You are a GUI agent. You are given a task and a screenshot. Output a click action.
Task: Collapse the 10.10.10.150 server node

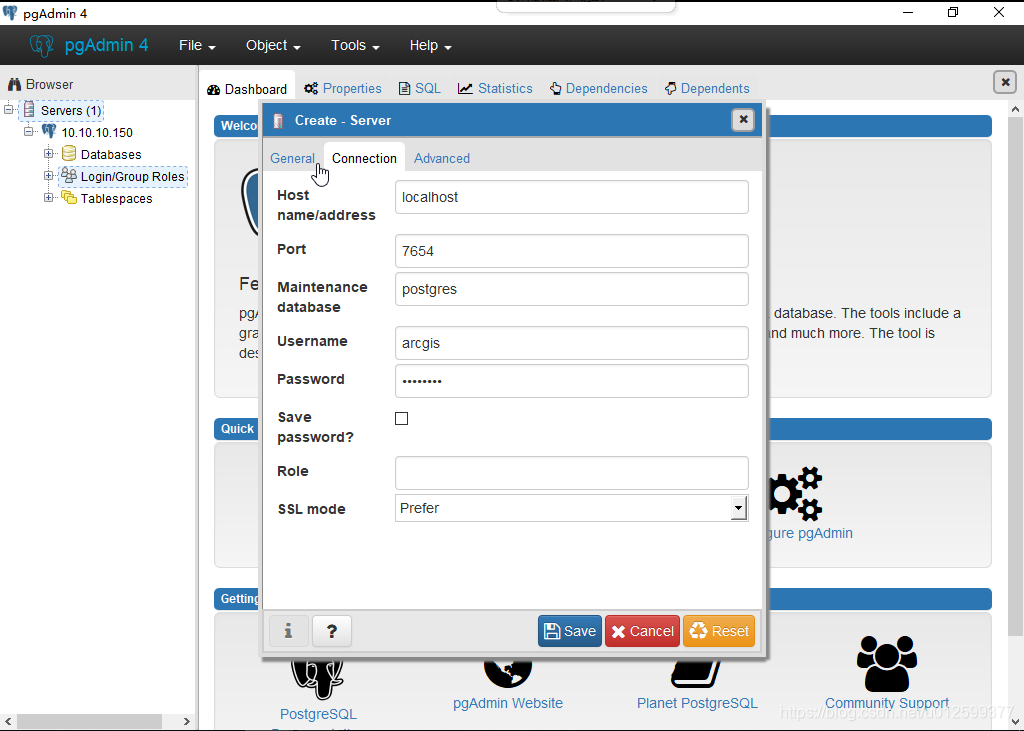[x=29, y=131]
